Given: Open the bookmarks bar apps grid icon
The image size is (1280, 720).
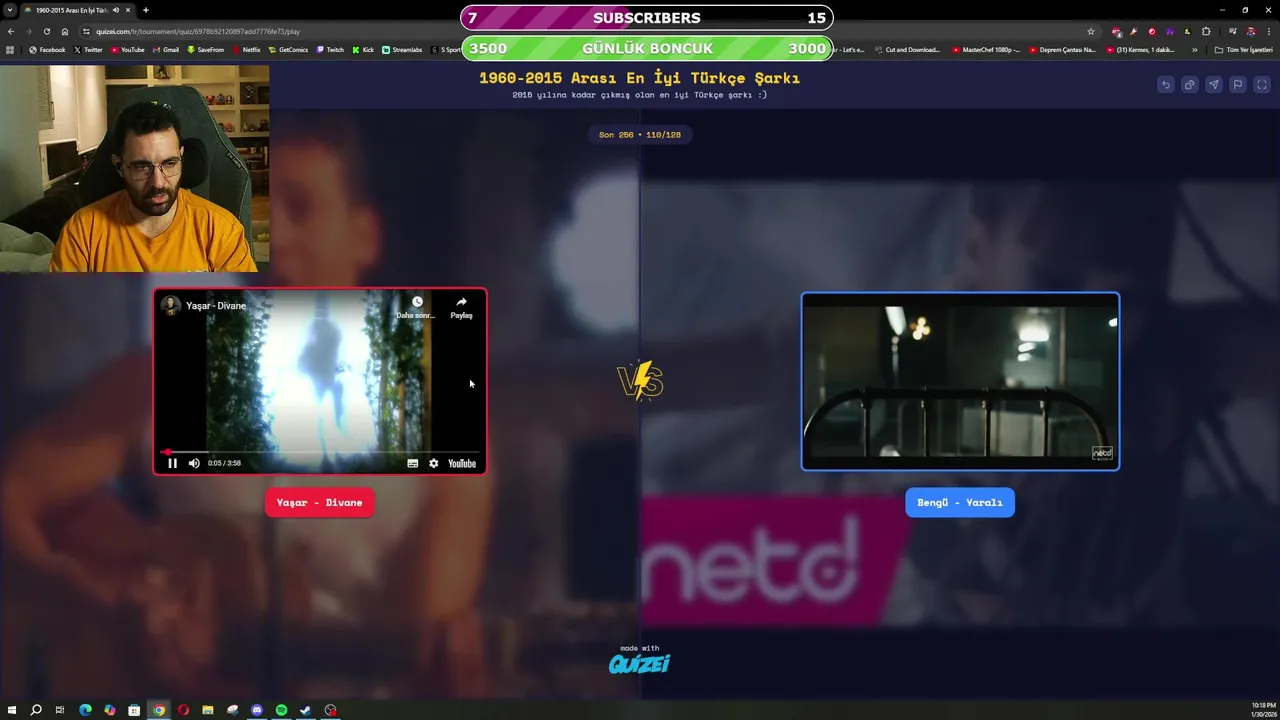Looking at the screenshot, I should pyautogui.click(x=10, y=49).
